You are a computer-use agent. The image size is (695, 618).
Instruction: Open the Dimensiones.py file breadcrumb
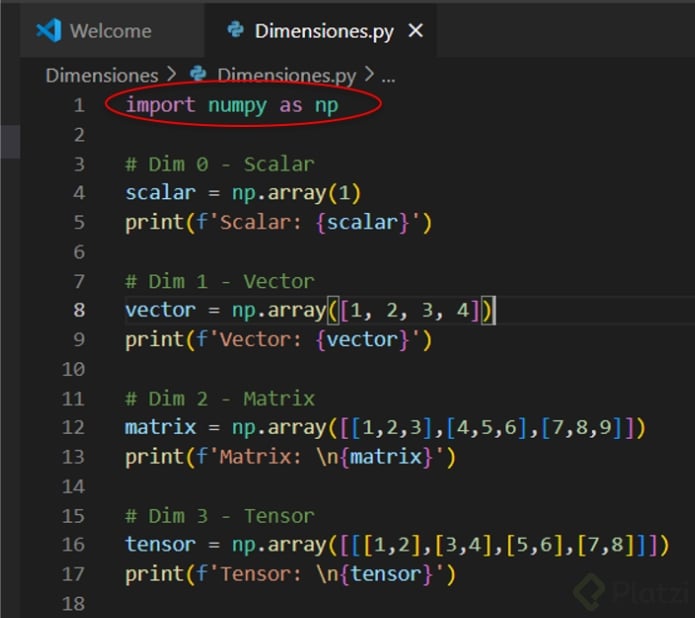[286, 76]
